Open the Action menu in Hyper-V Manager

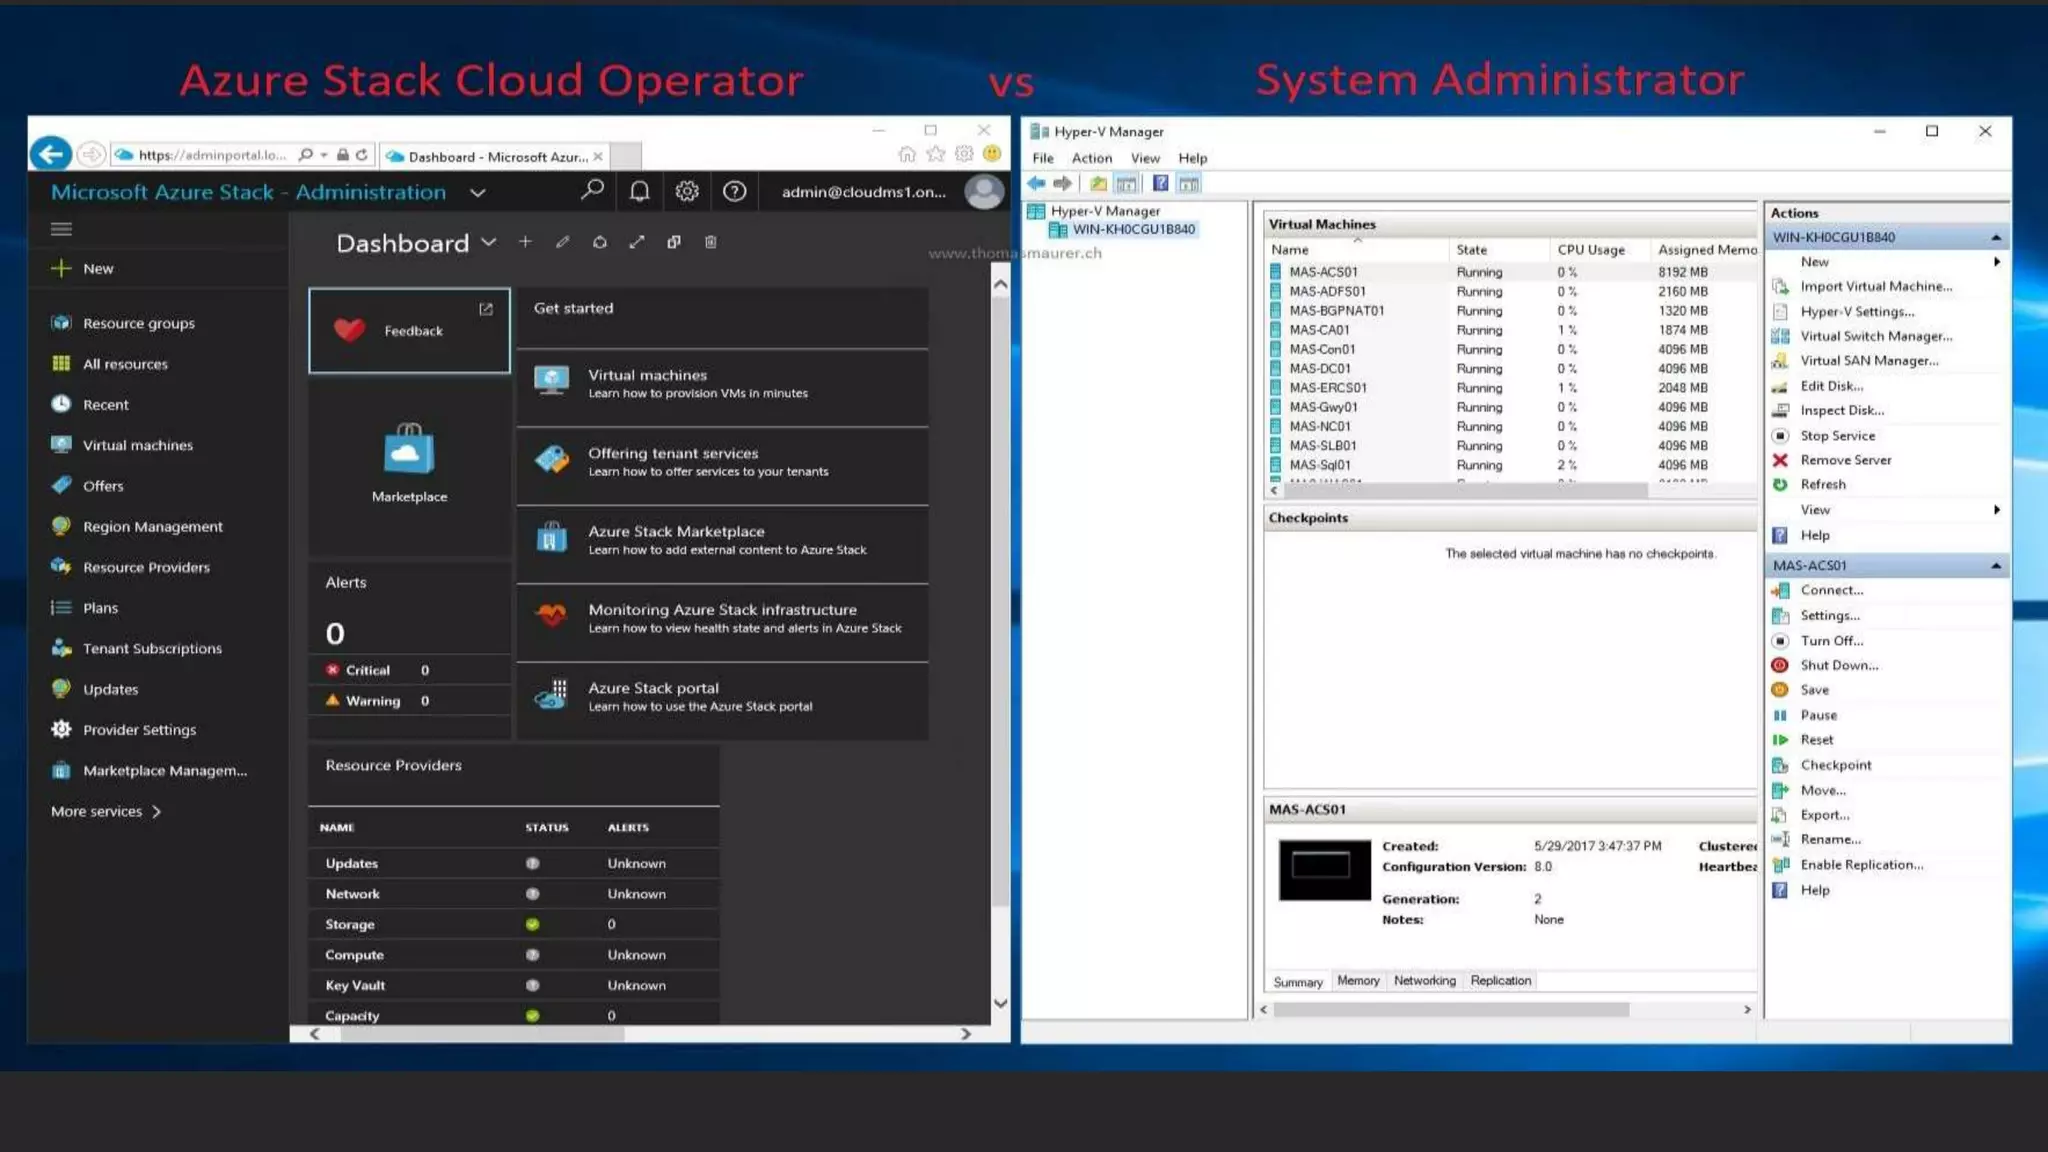pos(1091,158)
